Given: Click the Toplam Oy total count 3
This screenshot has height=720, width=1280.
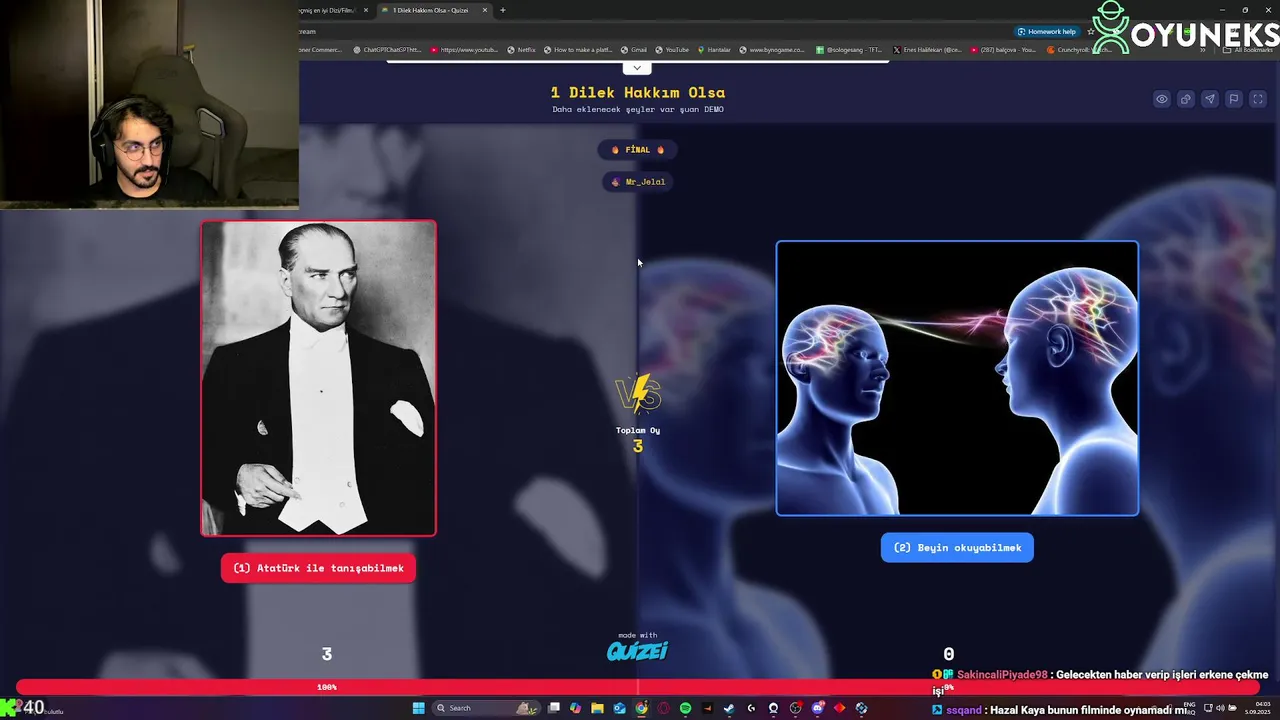Looking at the screenshot, I should point(638,447).
